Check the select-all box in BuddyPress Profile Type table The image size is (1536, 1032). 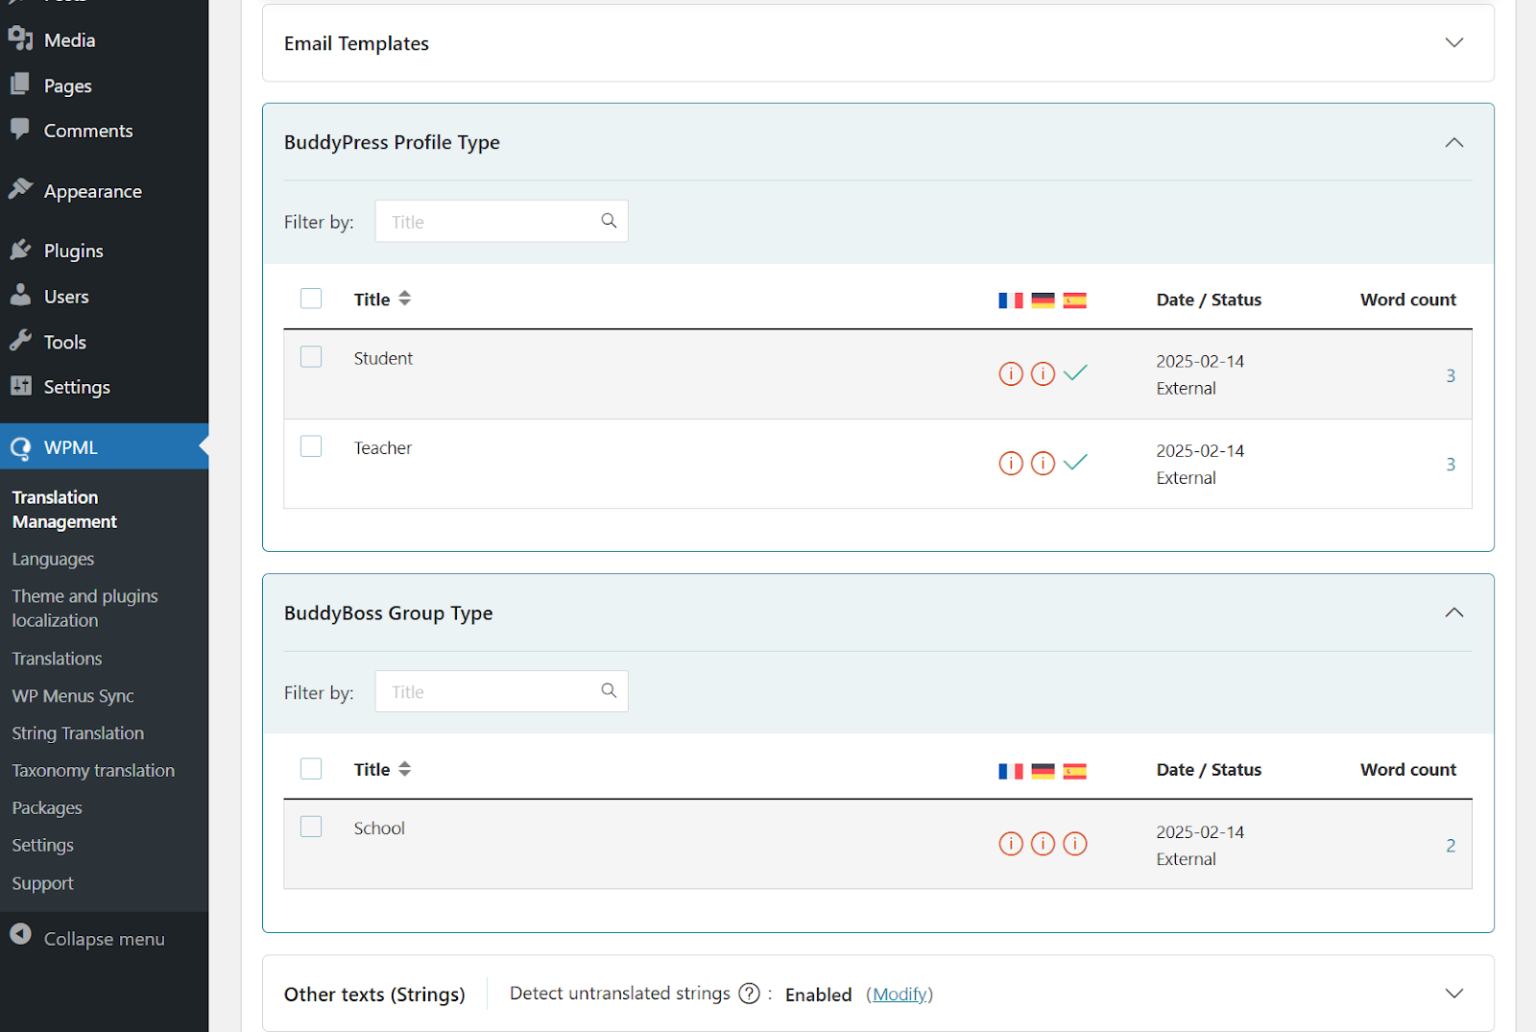coord(311,298)
